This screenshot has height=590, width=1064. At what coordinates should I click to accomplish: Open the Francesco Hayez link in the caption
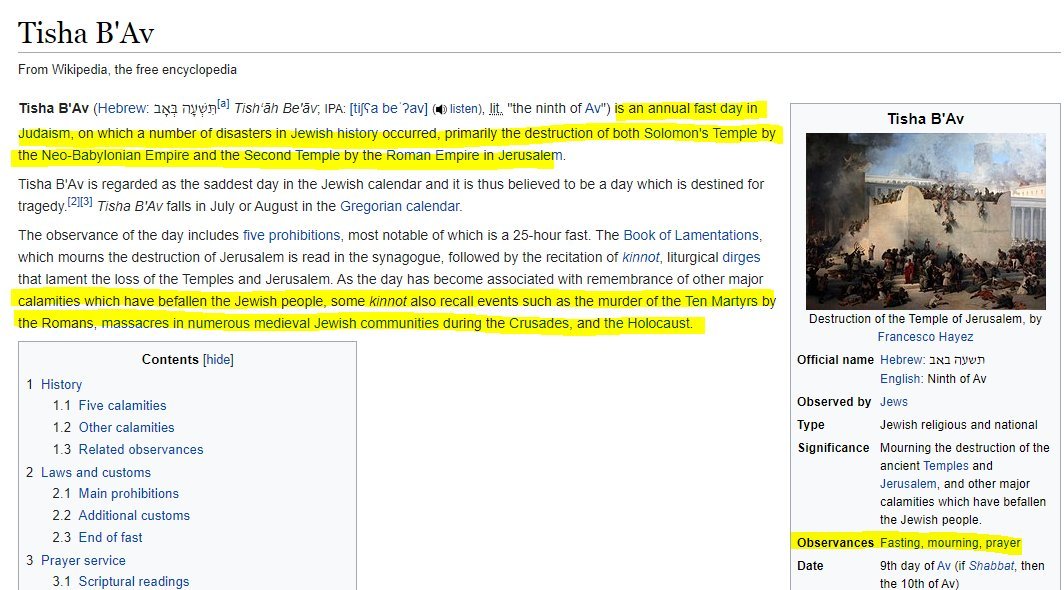[925, 337]
